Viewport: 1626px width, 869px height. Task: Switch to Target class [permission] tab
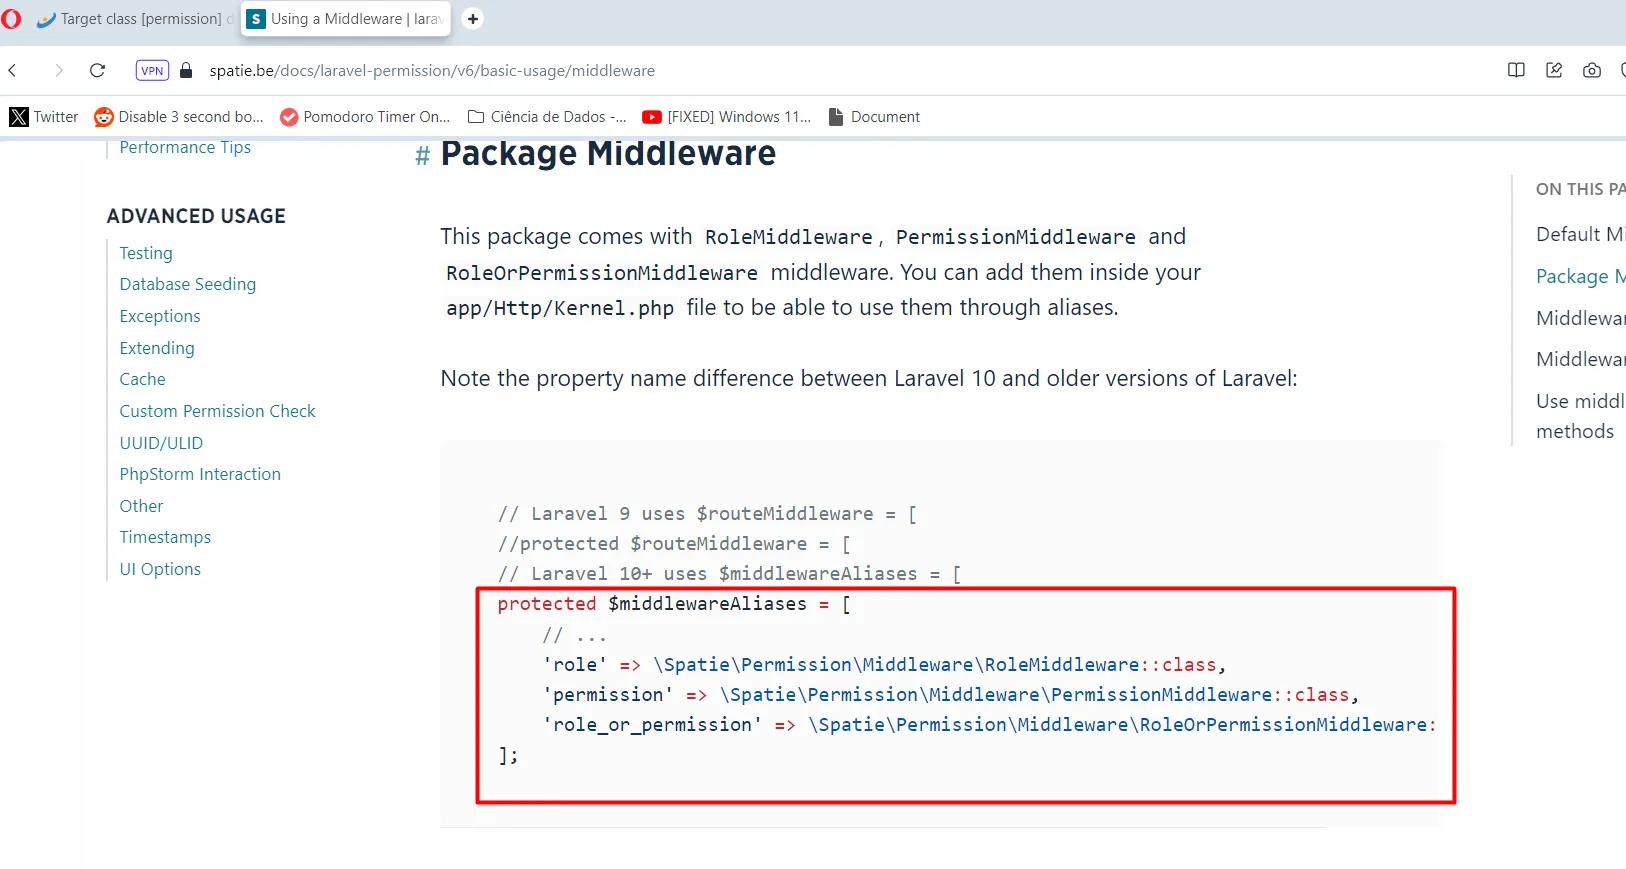click(x=133, y=19)
